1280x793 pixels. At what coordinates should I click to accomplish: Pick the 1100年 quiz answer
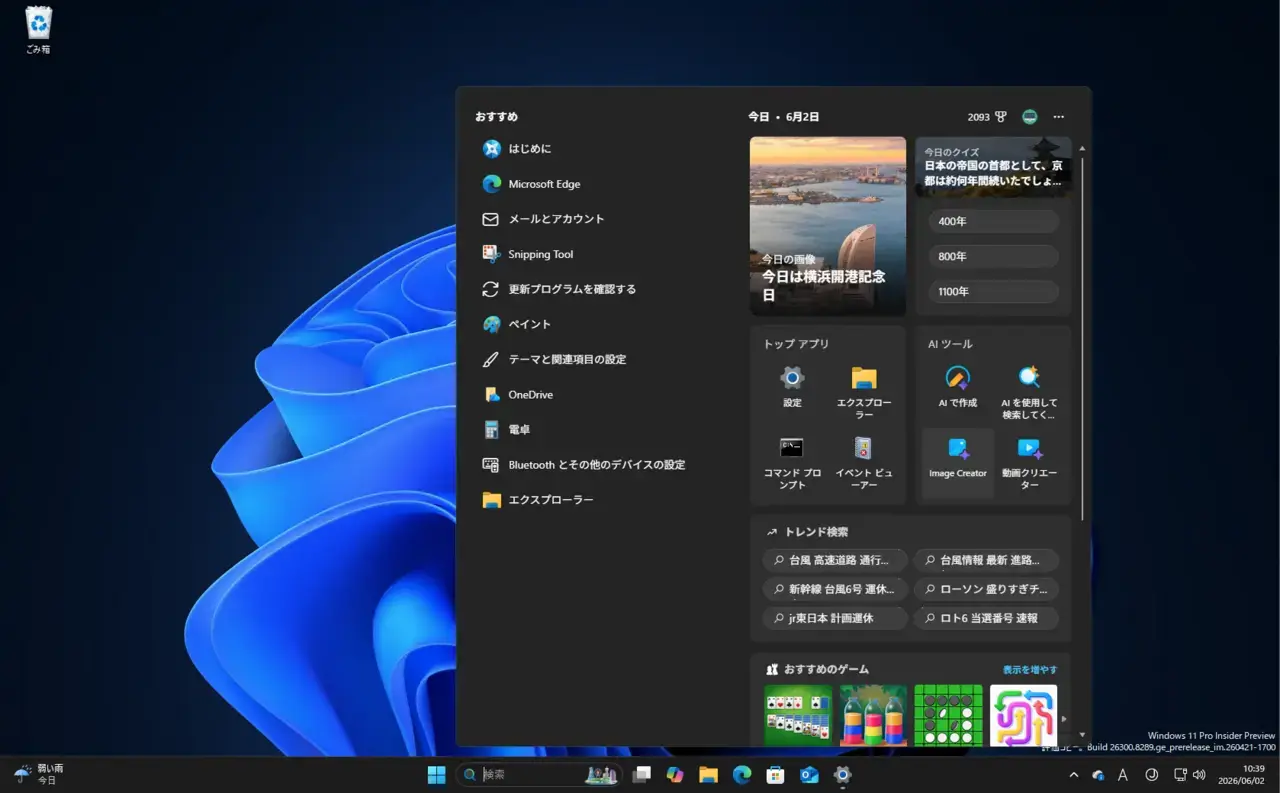tap(993, 292)
